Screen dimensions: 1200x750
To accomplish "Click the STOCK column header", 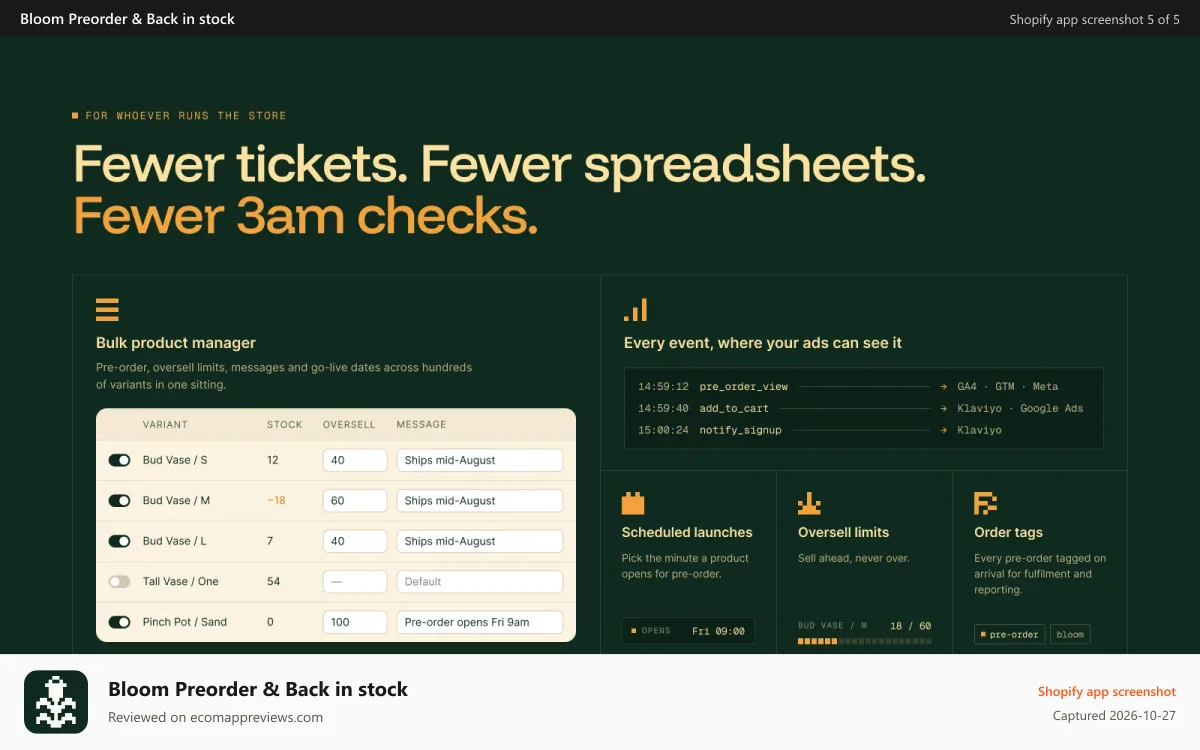I will click(x=285, y=425).
